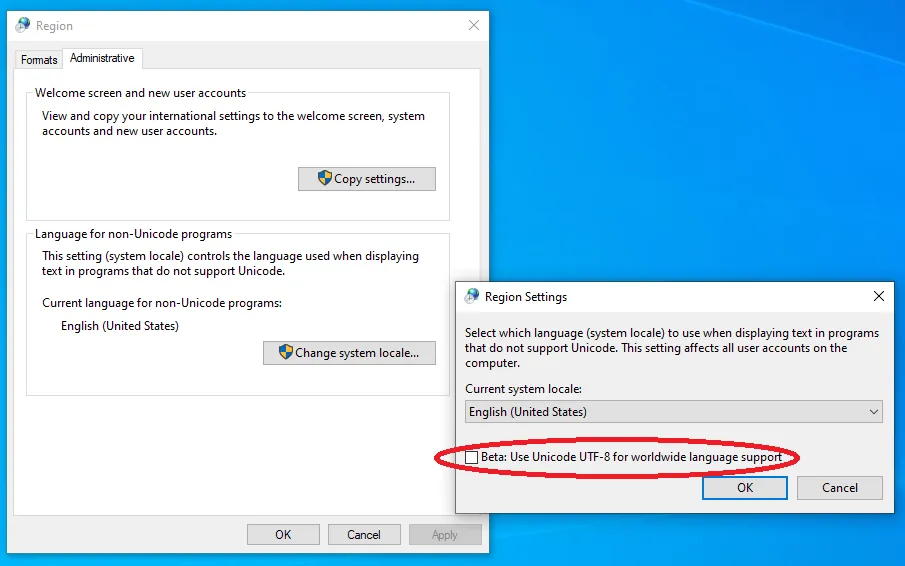Click 'Current language for non-Unicode programs:' label
This screenshot has width=905, height=566.
tap(162, 303)
